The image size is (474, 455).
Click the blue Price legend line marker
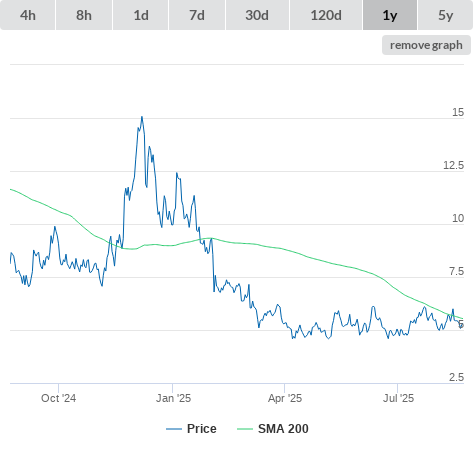click(174, 429)
